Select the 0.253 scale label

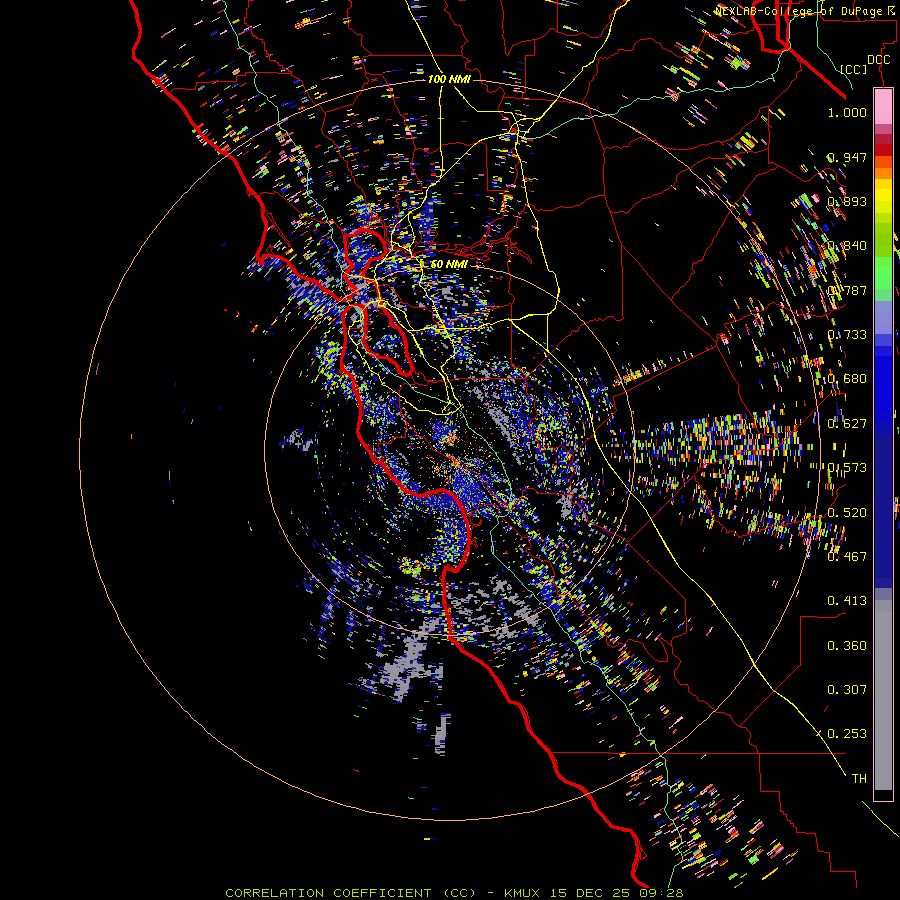pos(847,734)
